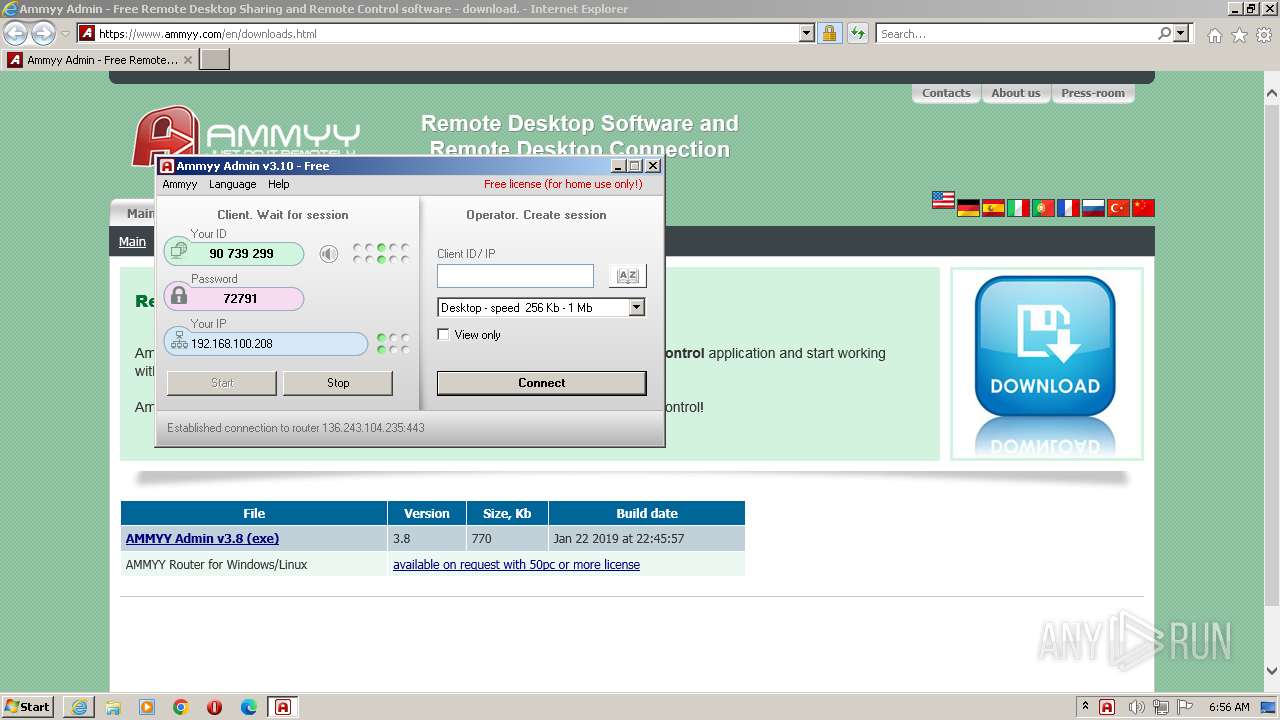Open Chrome from the taskbar
The image size is (1280, 720).
181,707
